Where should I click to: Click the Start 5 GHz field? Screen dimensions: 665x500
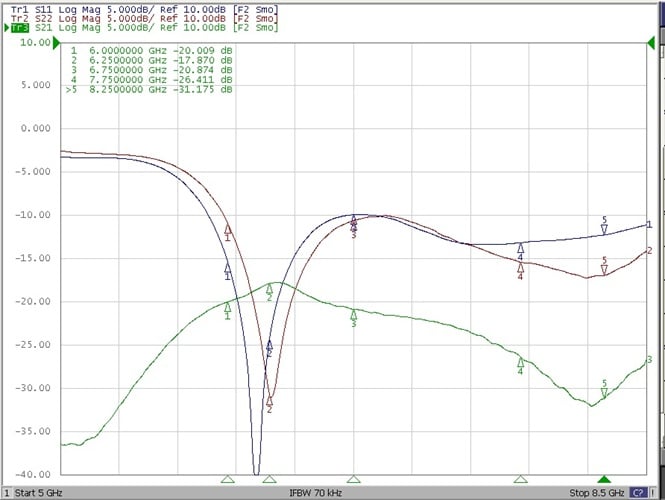[39, 493]
